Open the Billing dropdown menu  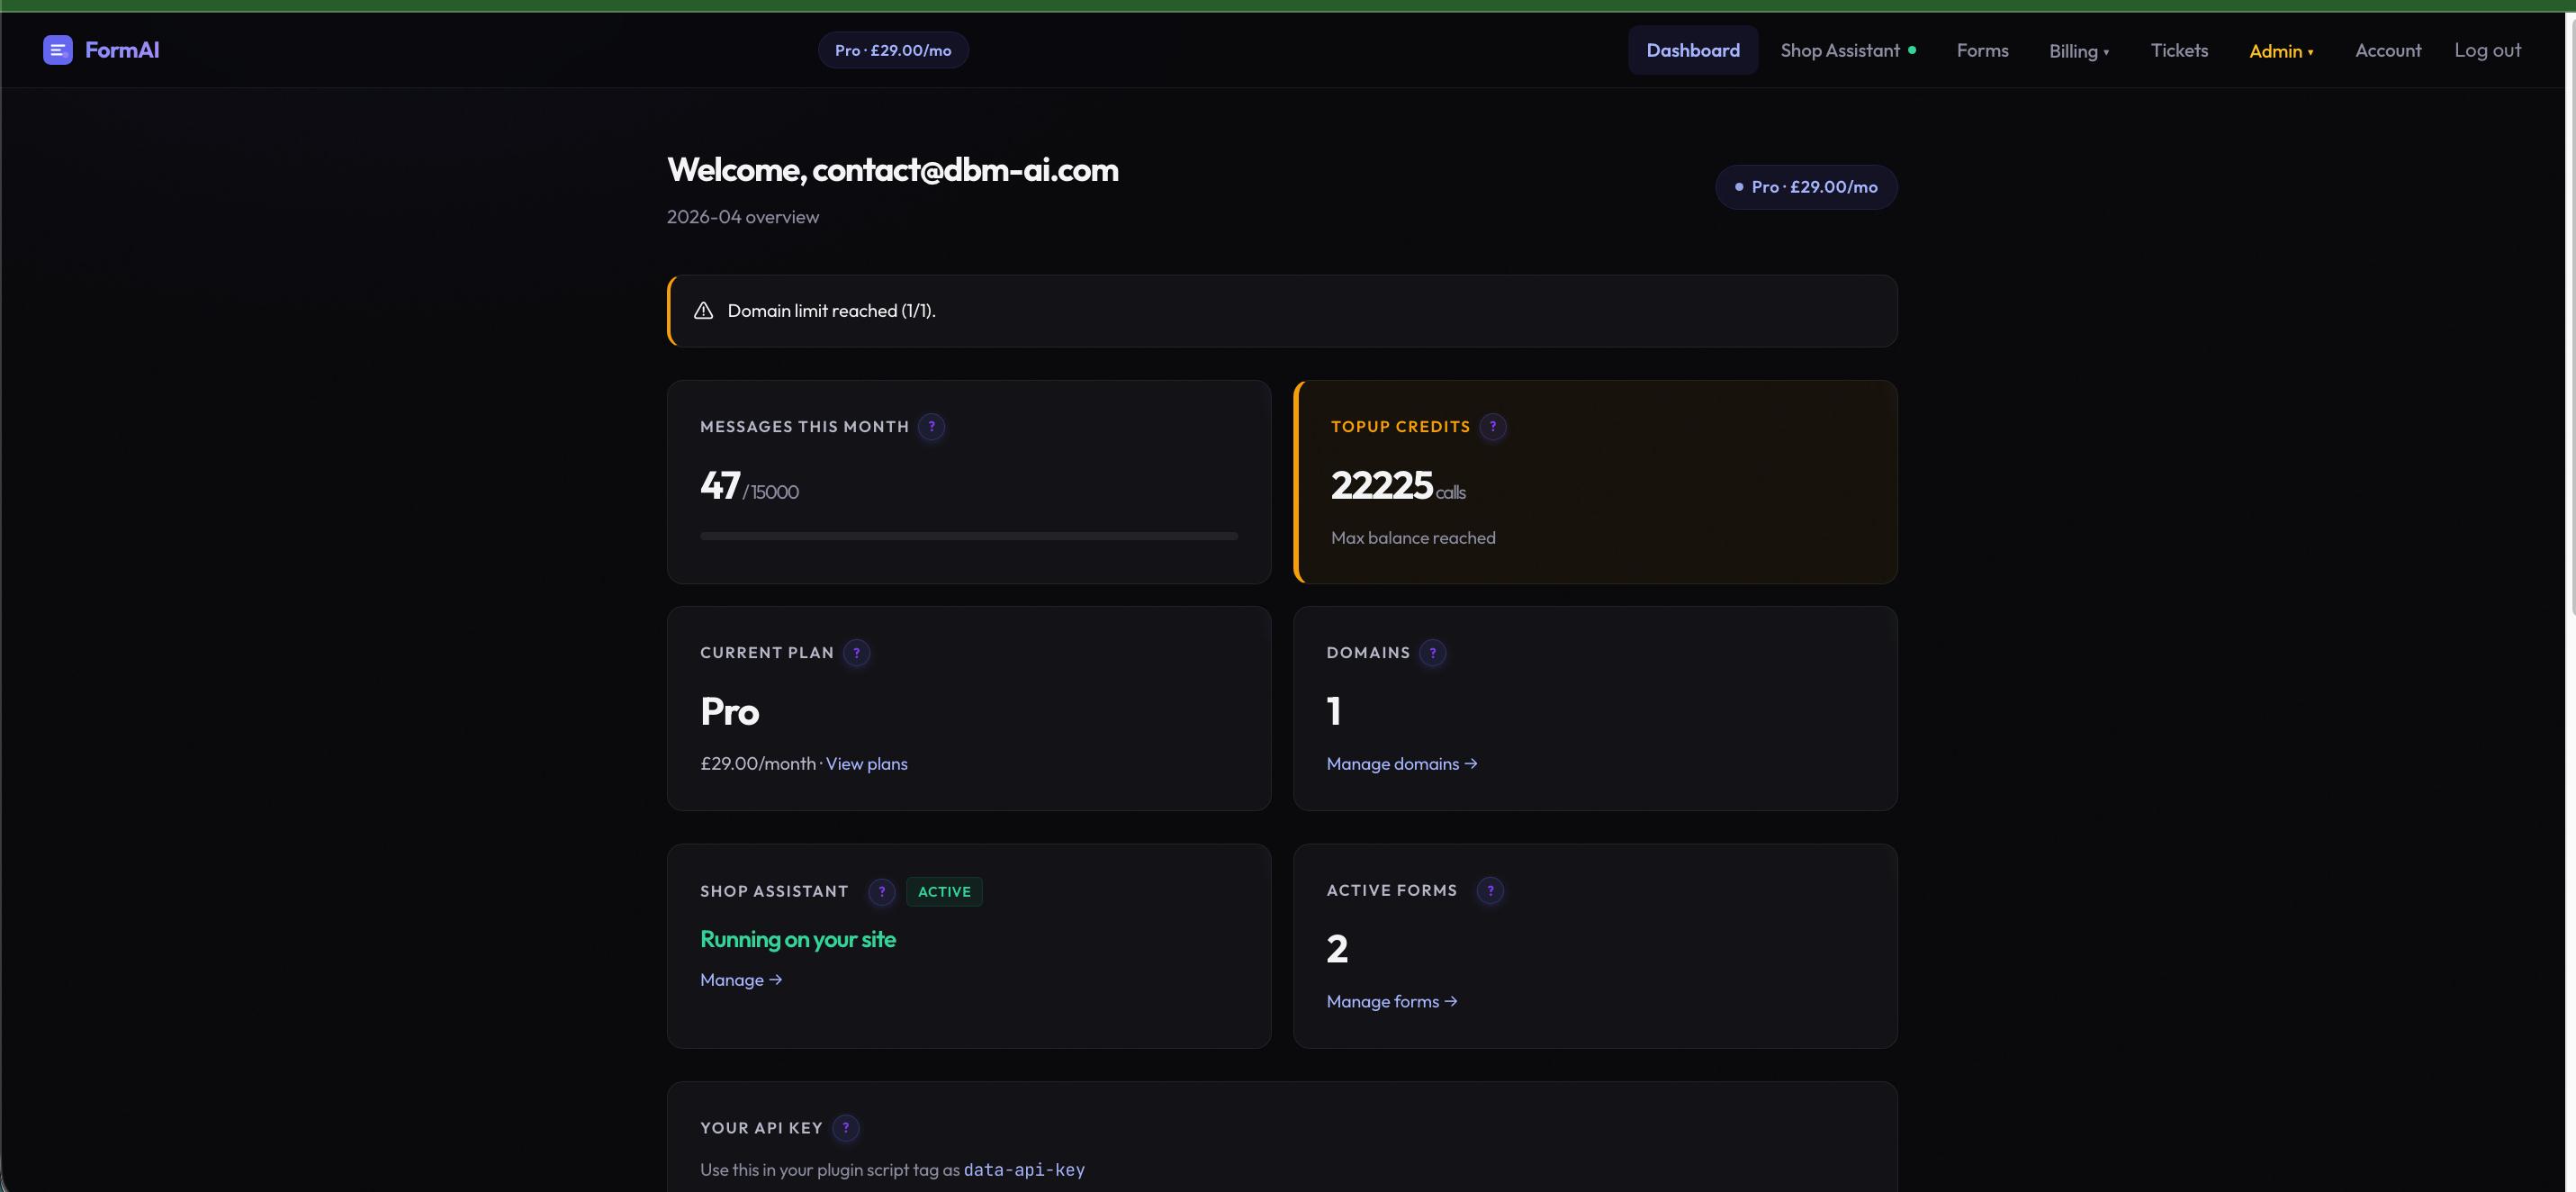pyautogui.click(x=2079, y=50)
